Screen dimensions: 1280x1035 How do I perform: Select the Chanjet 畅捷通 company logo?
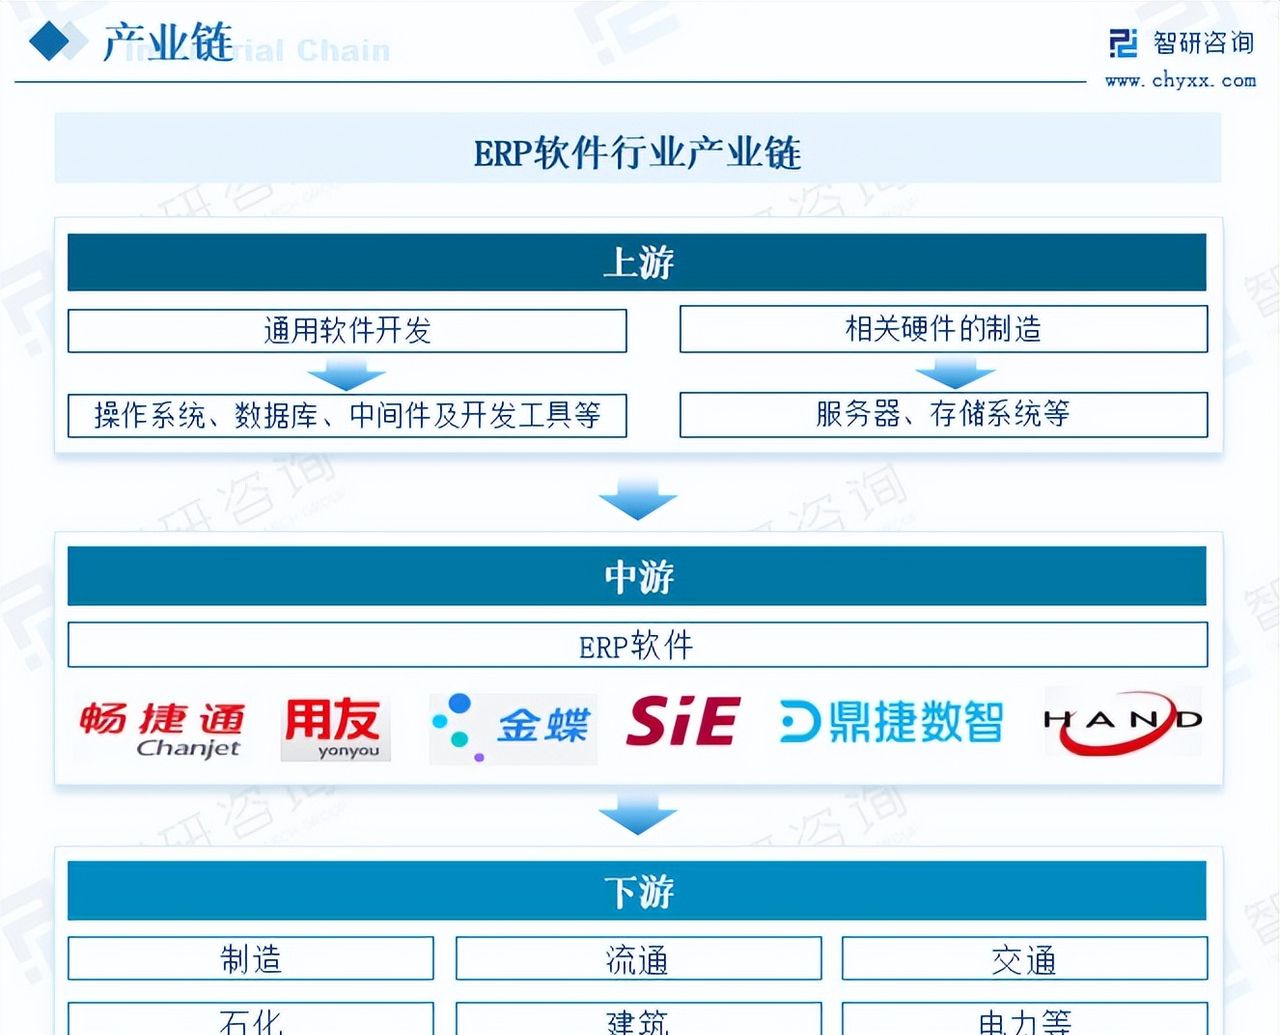click(163, 727)
